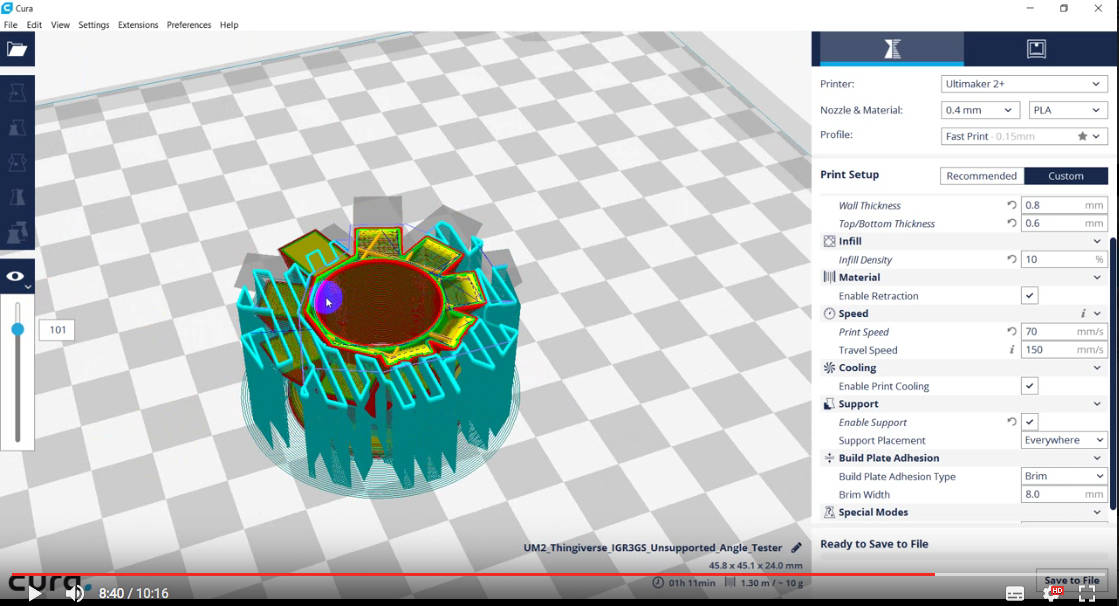This screenshot has width=1119, height=606.
Task: Switch to the Monitor tab icon
Action: click(1036, 49)
